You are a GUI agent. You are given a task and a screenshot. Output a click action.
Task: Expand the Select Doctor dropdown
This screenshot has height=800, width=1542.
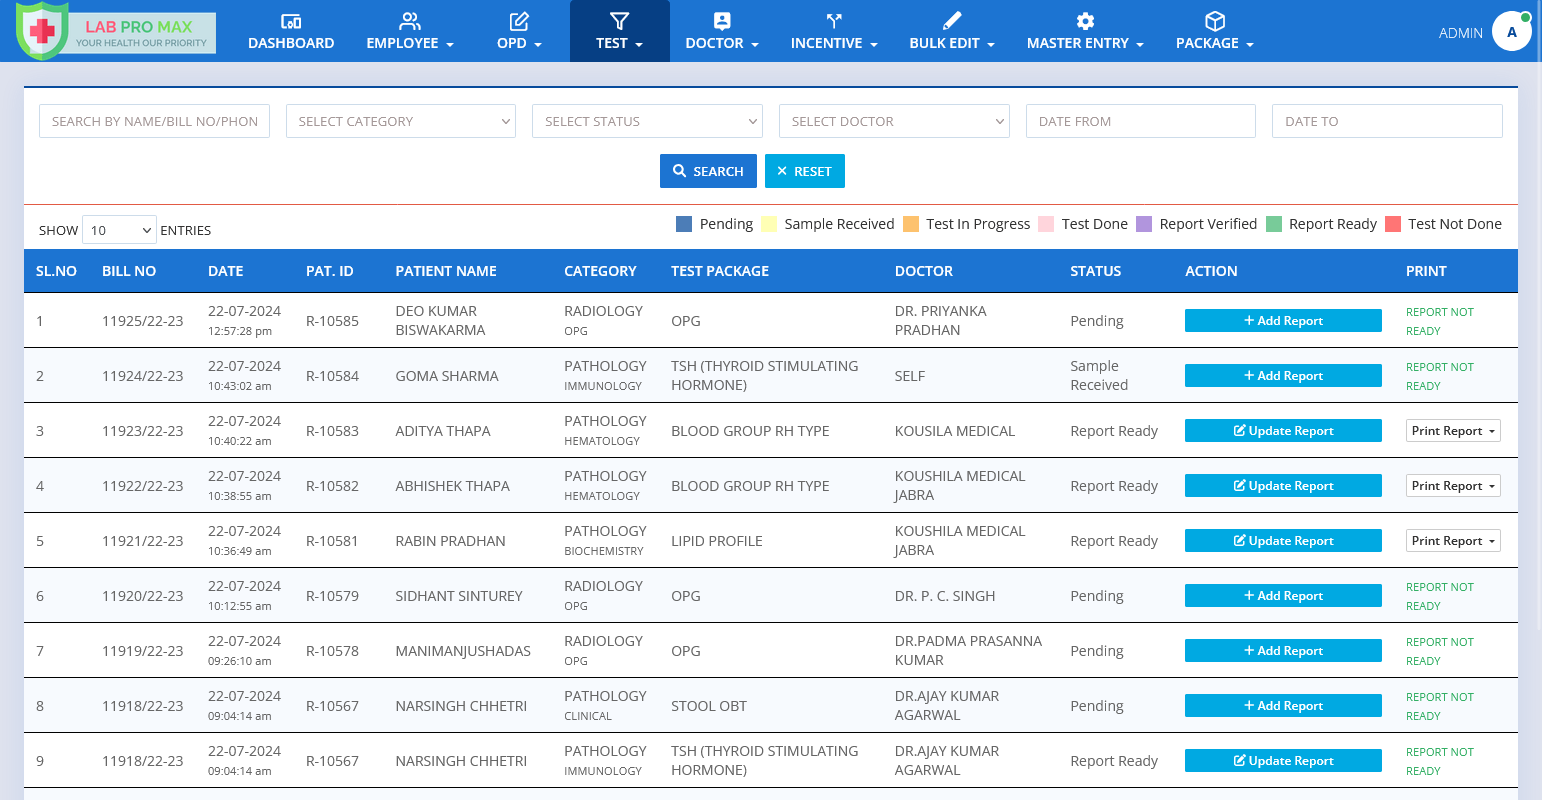coord(894,121)
